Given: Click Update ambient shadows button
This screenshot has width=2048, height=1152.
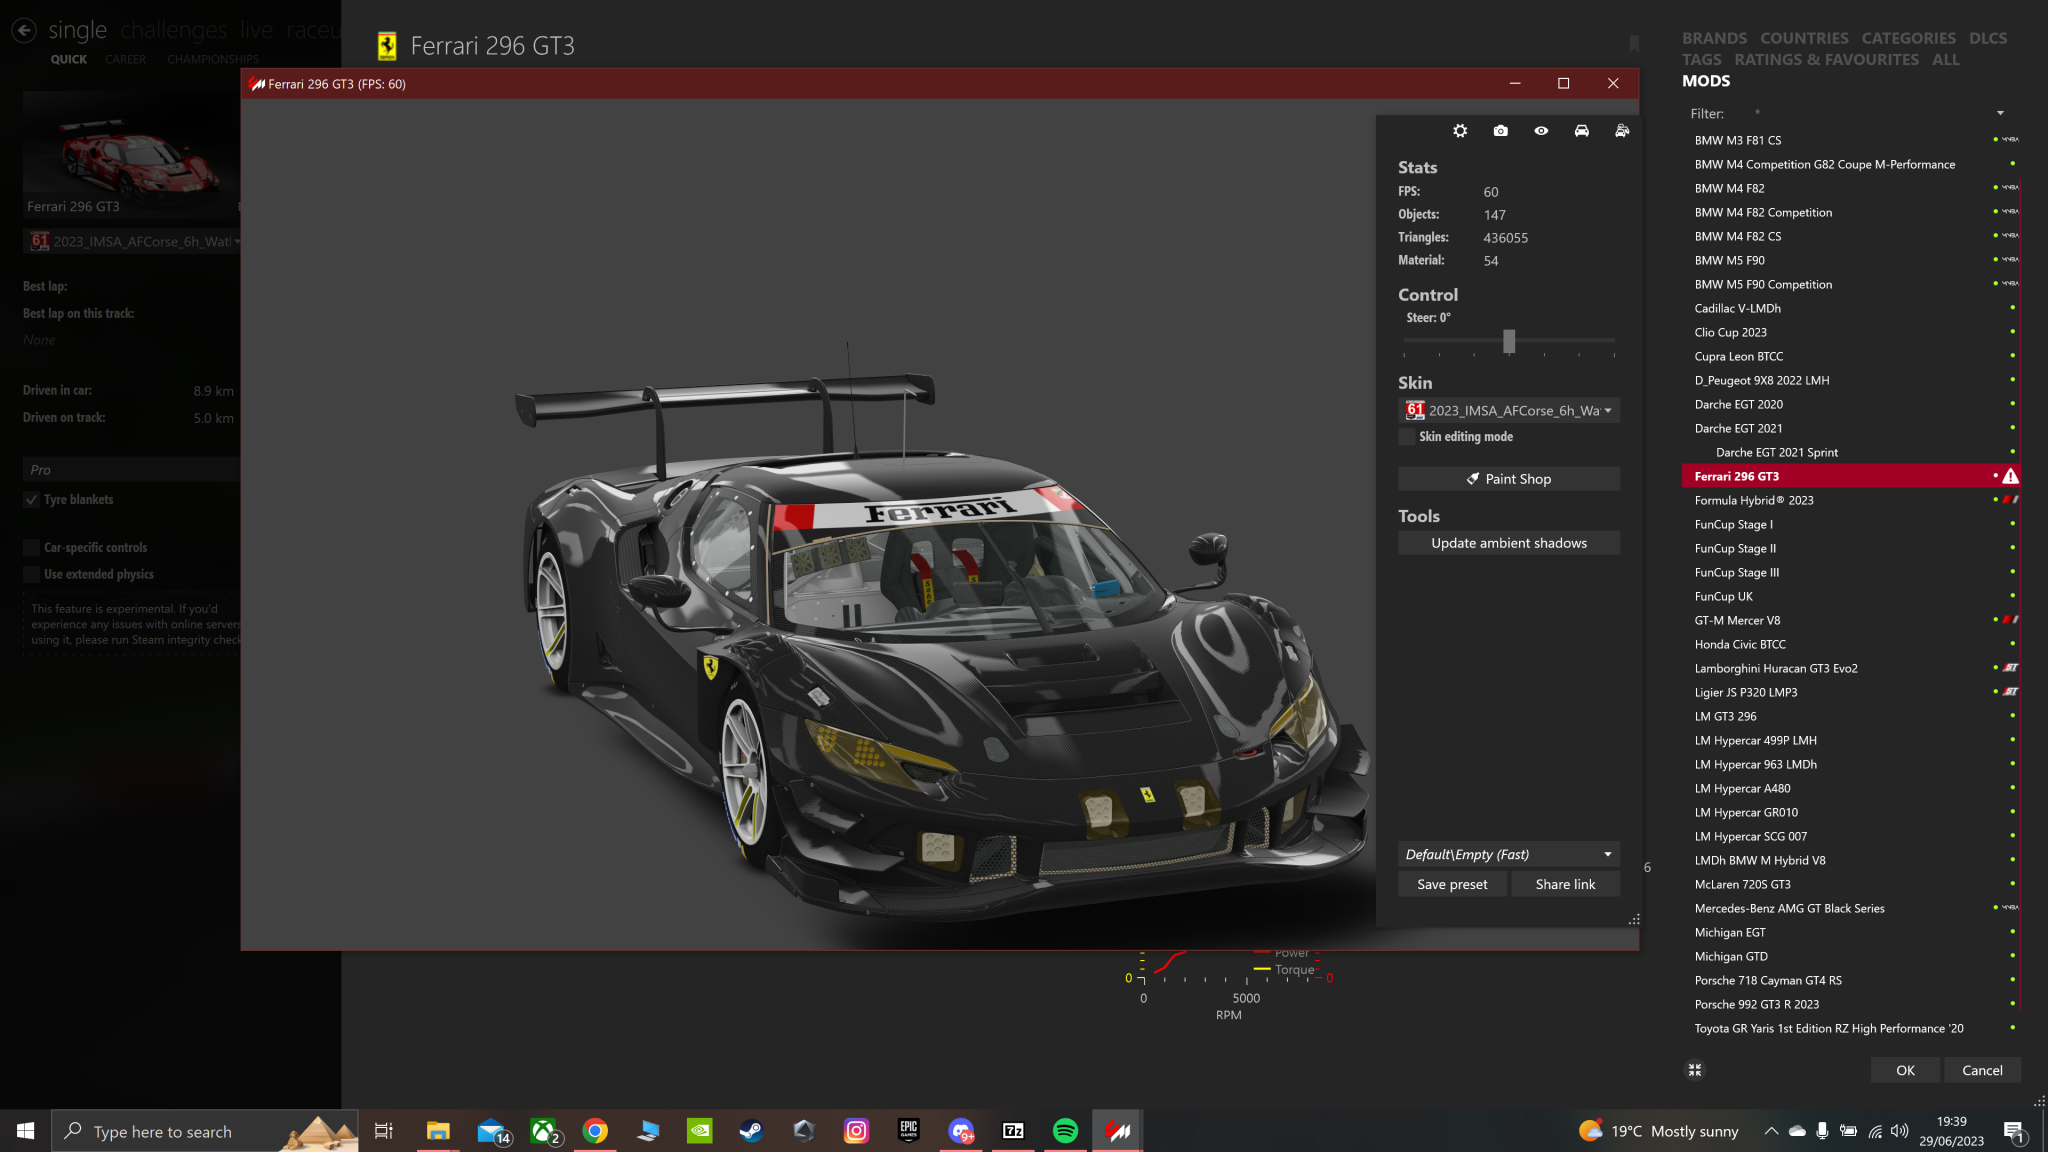Looking at the screenshot, I should click(1508, 543).
